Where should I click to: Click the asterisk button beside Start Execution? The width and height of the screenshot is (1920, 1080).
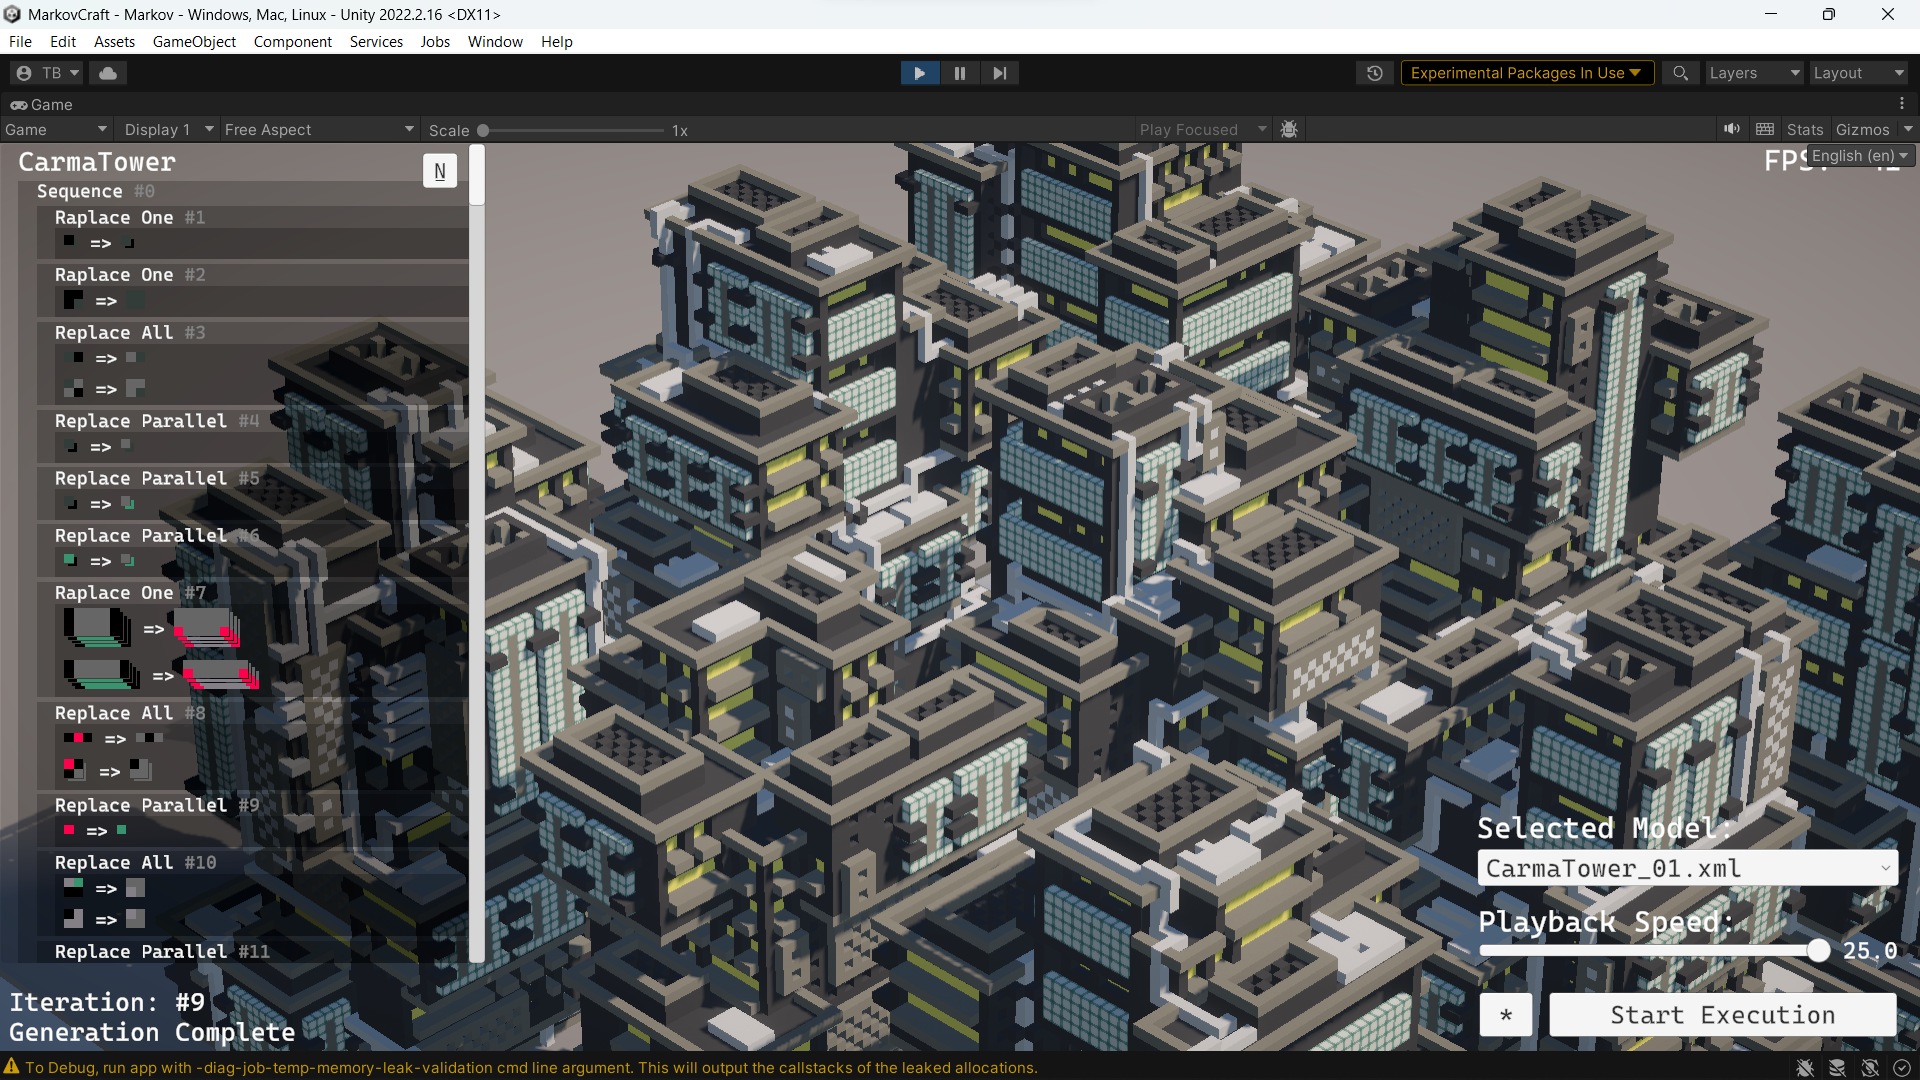coord(1506,1015)
